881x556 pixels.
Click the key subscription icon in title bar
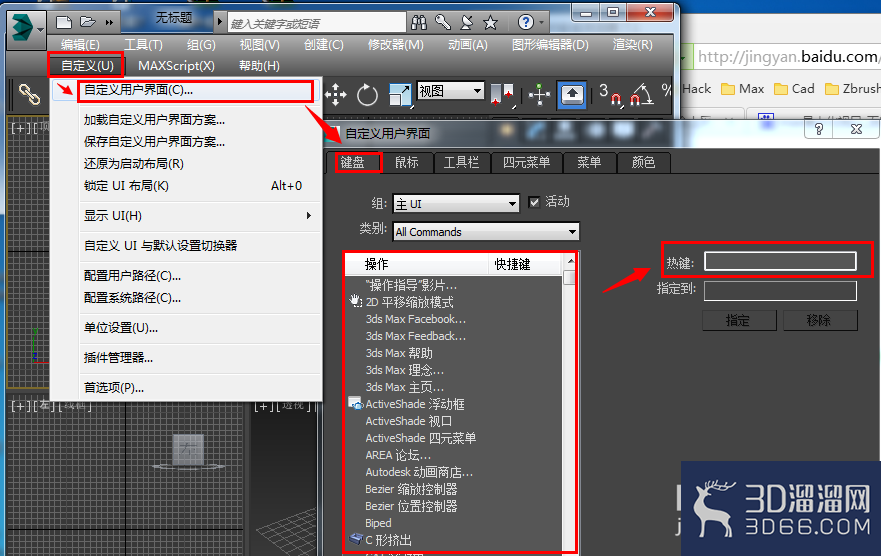pos(443,22)
